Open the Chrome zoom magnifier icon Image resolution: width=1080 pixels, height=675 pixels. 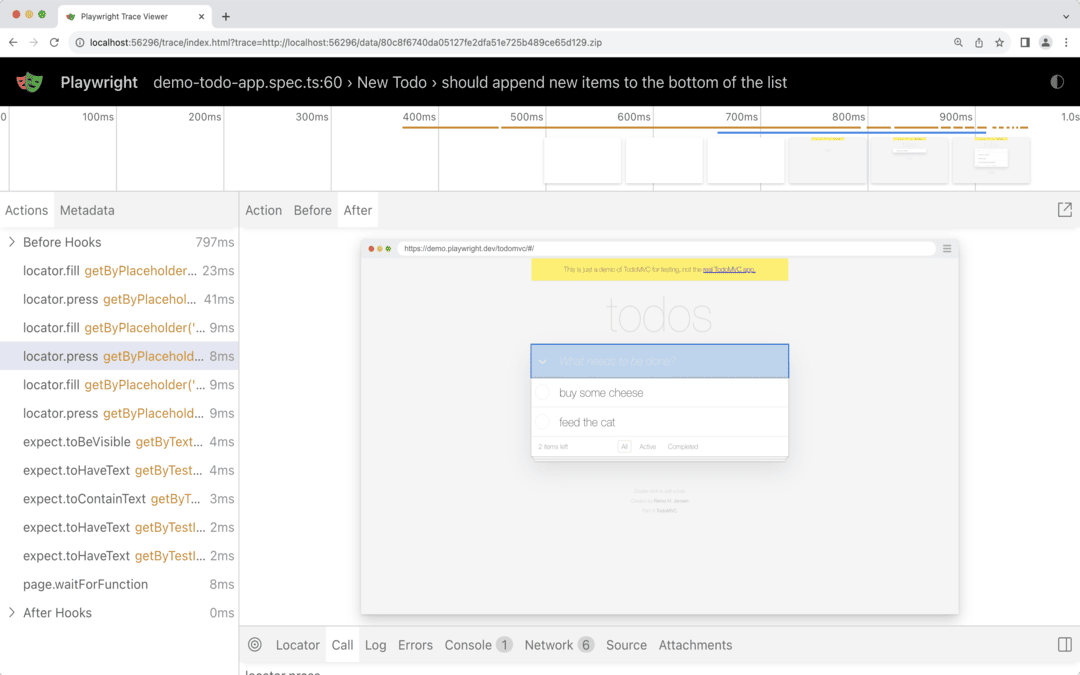[958, 43]
